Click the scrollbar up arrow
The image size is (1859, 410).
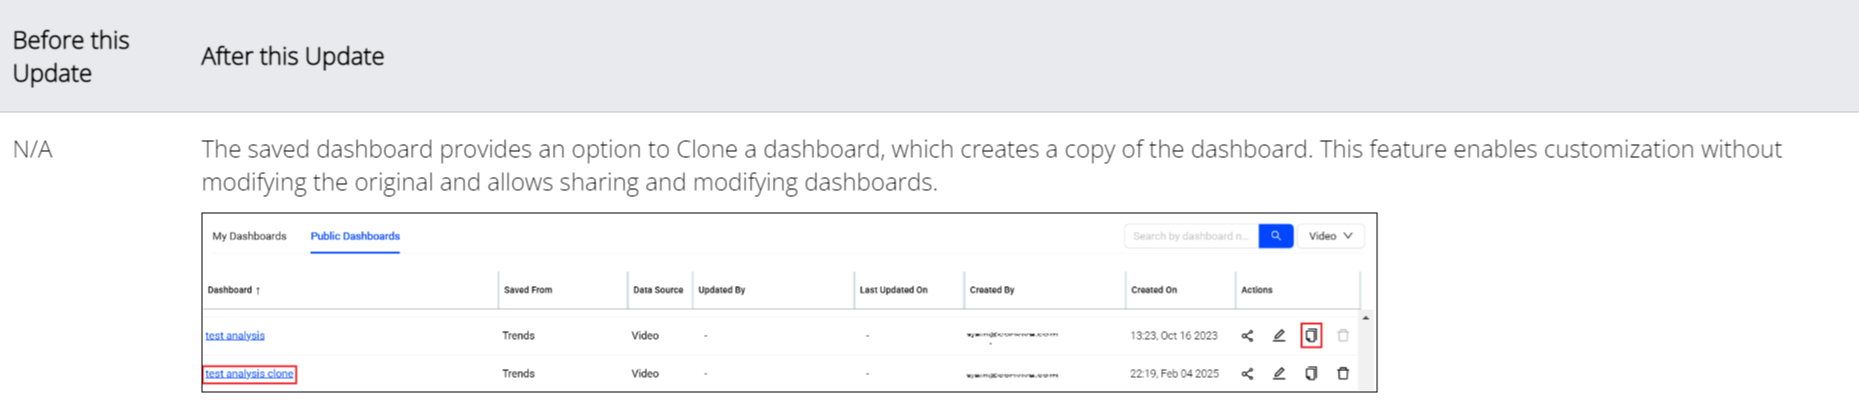[x=1366, y=318]
